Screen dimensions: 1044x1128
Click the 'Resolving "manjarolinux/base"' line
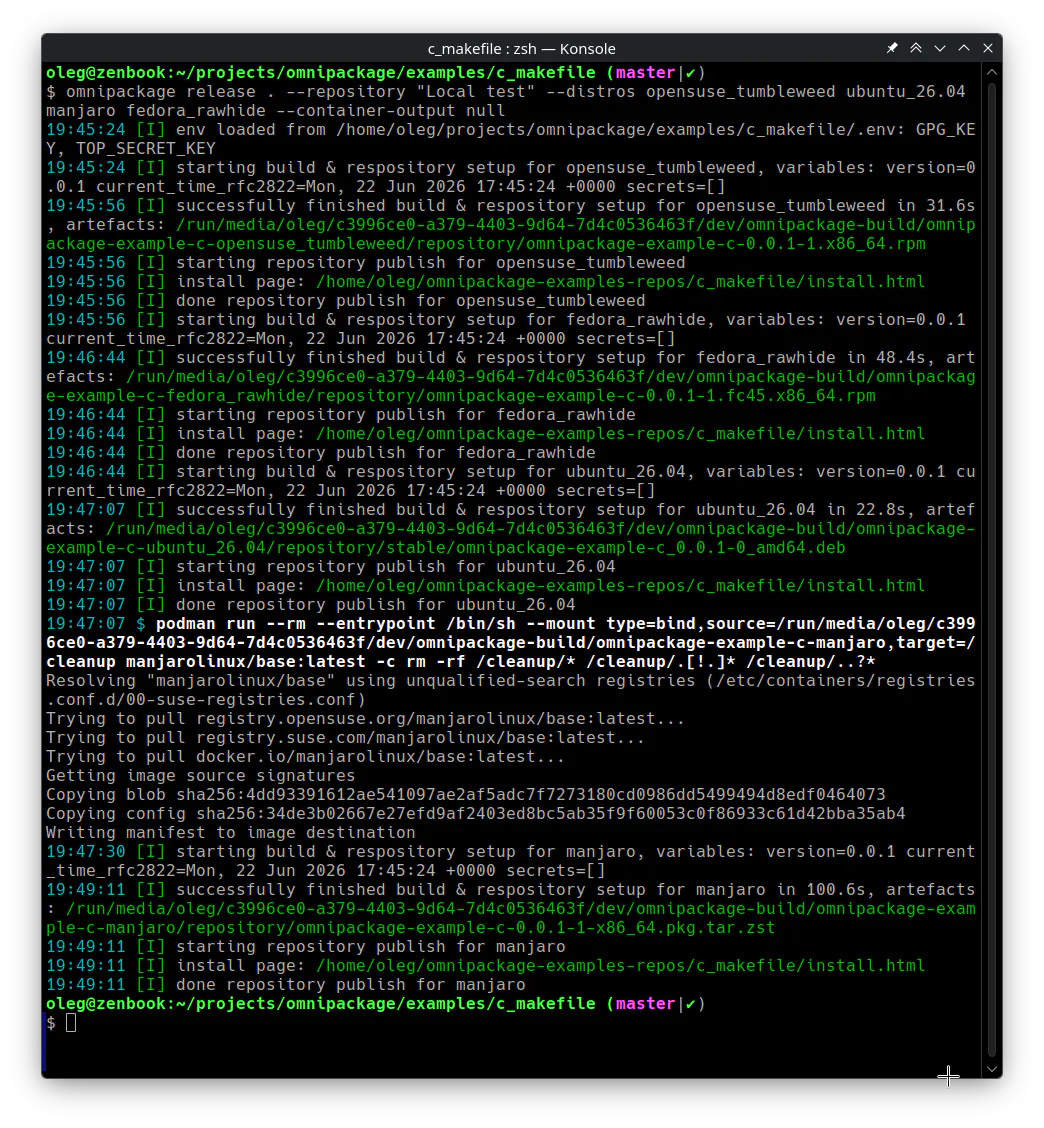point(510,690)
